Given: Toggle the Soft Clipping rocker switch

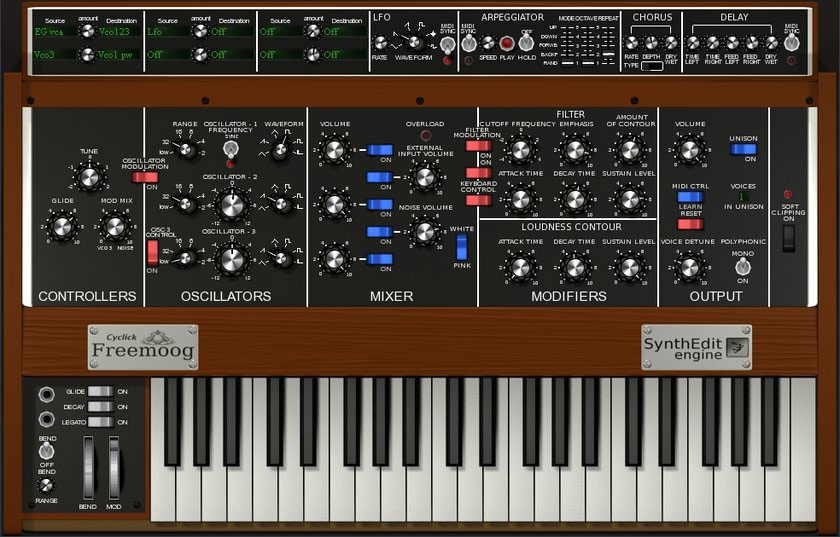Looking at the screenshot, I should pyautogui.click(x=789, y=238).
